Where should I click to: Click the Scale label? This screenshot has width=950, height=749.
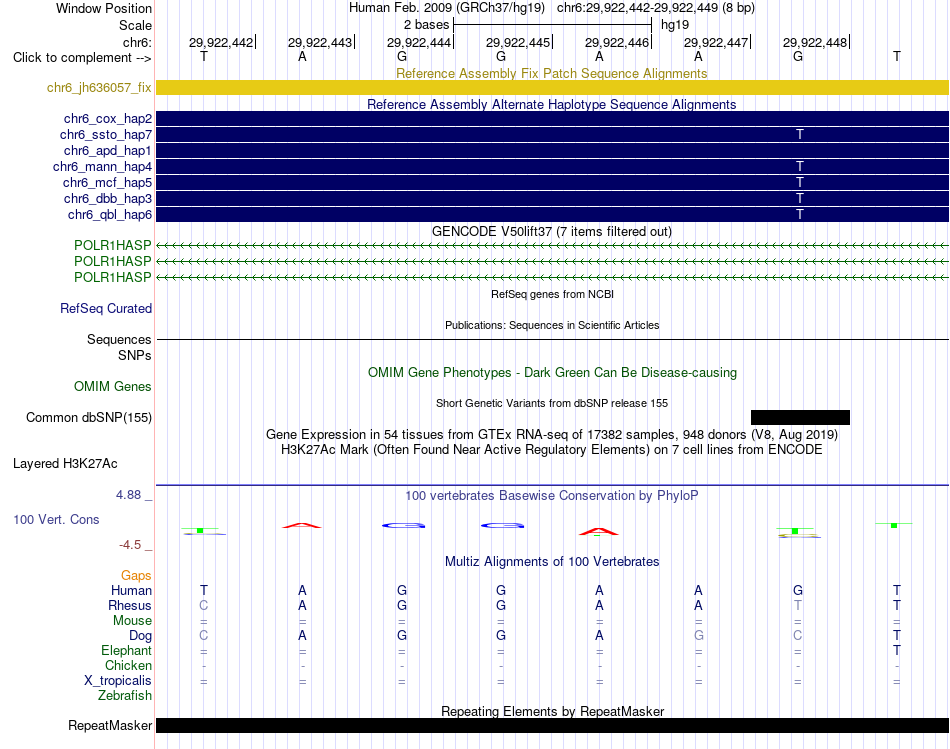pos(135,25)
